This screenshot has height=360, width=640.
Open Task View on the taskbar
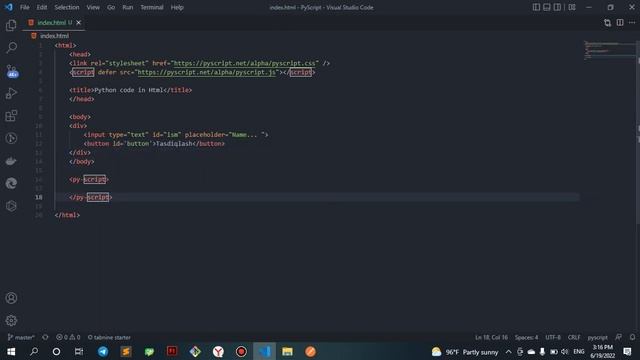[x=79, y=351]
